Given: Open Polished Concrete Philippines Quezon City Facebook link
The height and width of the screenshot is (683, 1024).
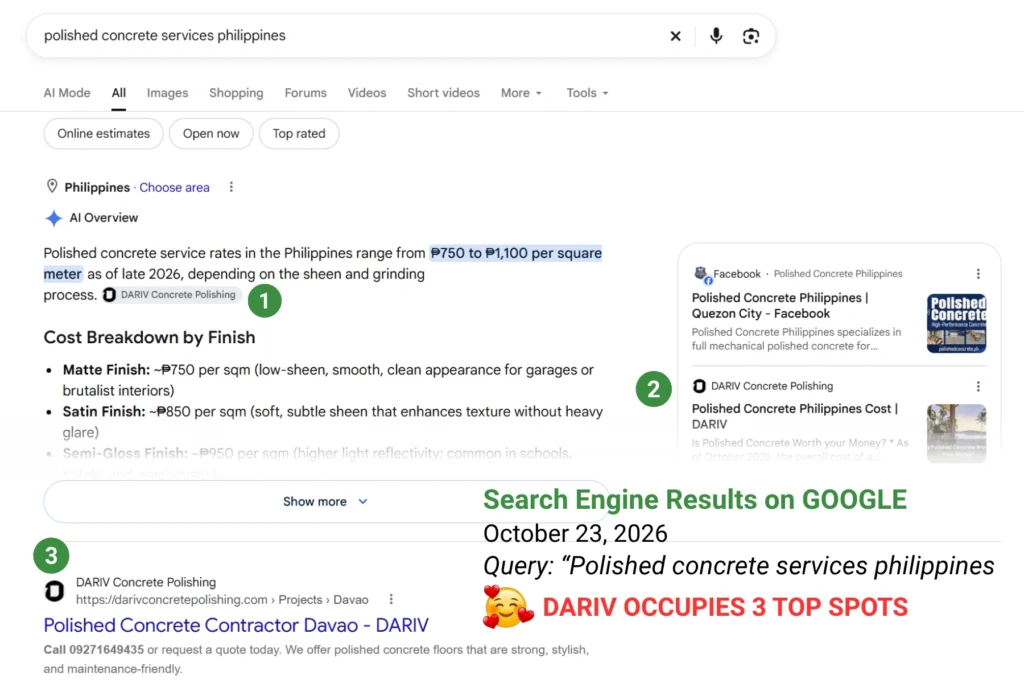Looking at the screenshot, I should [780, 306].
